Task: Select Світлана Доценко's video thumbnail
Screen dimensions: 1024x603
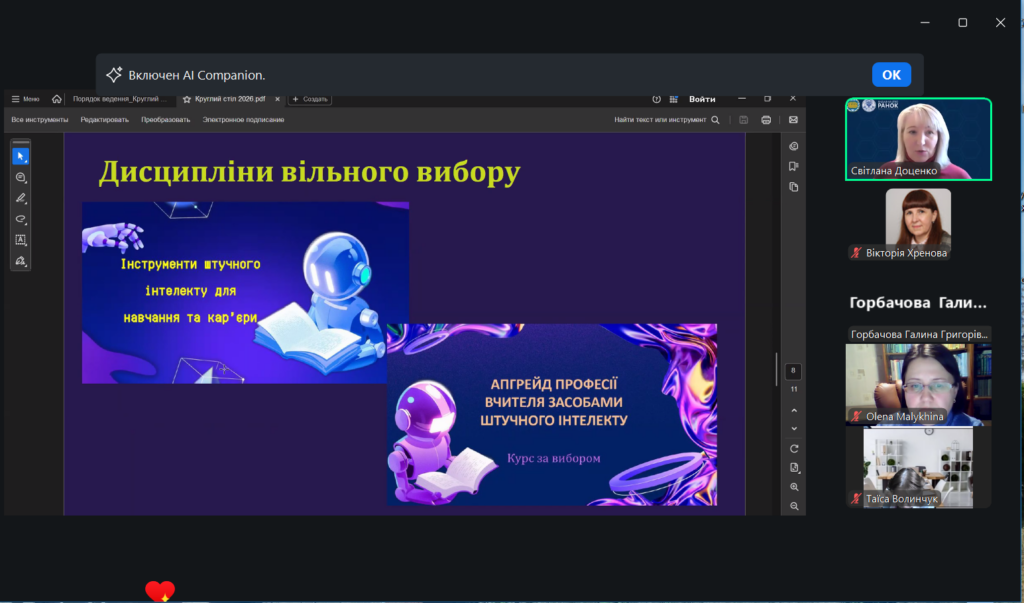Action: pos(918,139)
